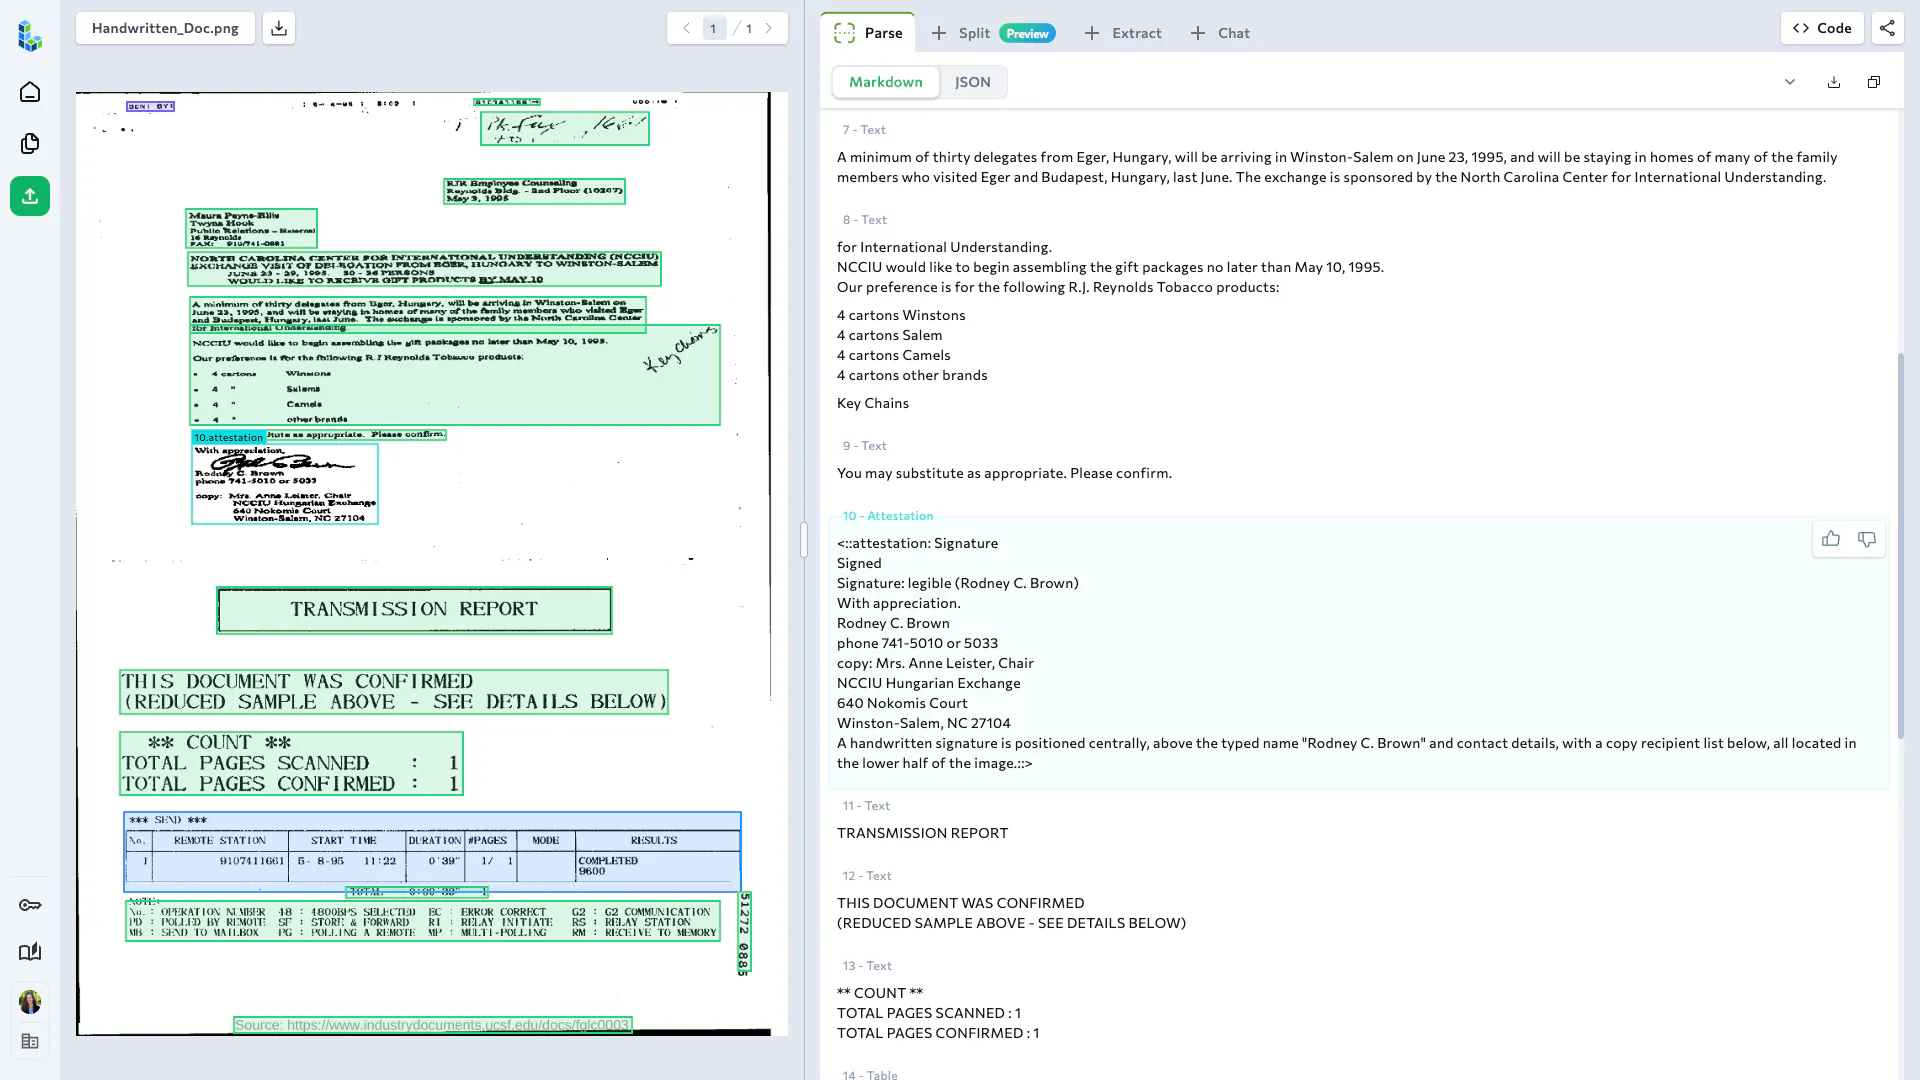The image size is (1920, 1080).
Task: Click the share icon at top right
Action: [x=1887, y=28]
